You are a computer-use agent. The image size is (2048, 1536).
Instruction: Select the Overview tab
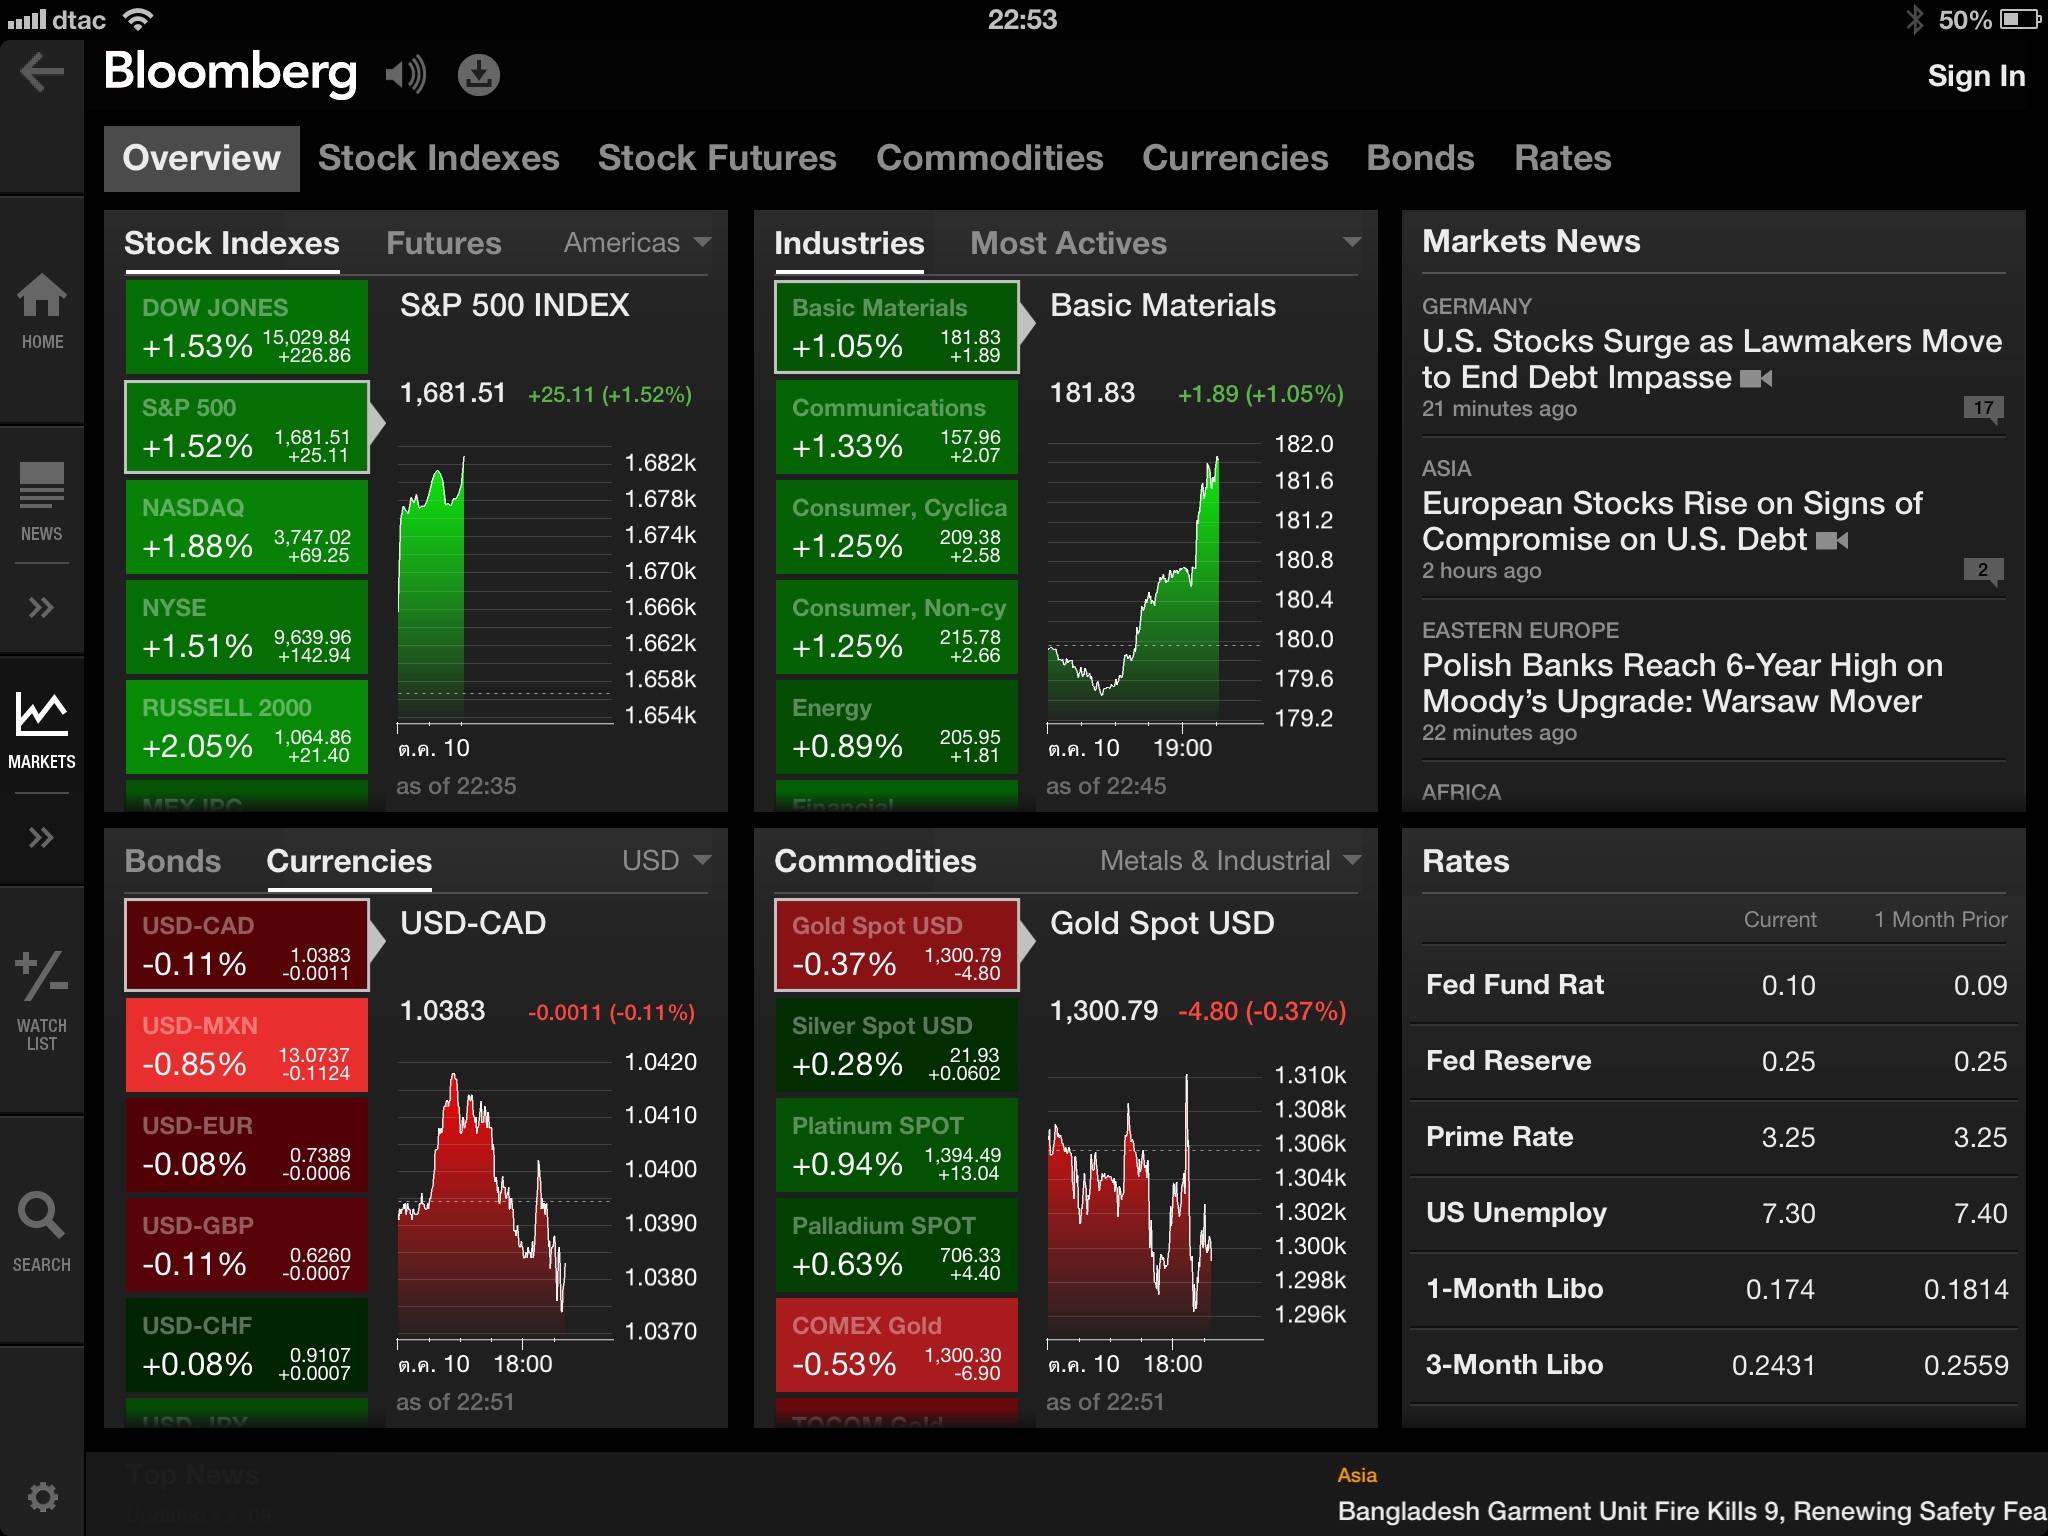pyautogui.click(x=202, y=158)
